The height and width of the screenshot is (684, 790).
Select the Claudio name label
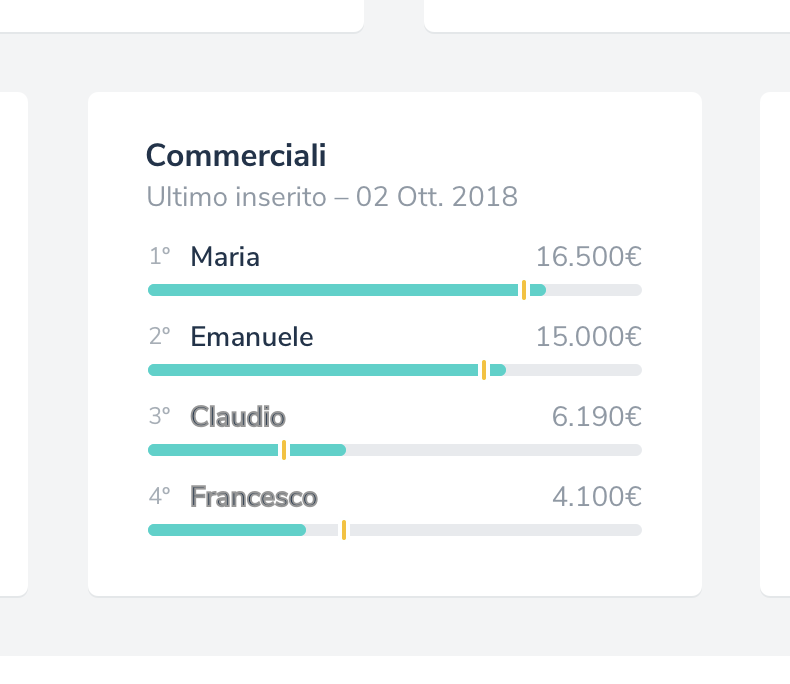tap(238, 417)
